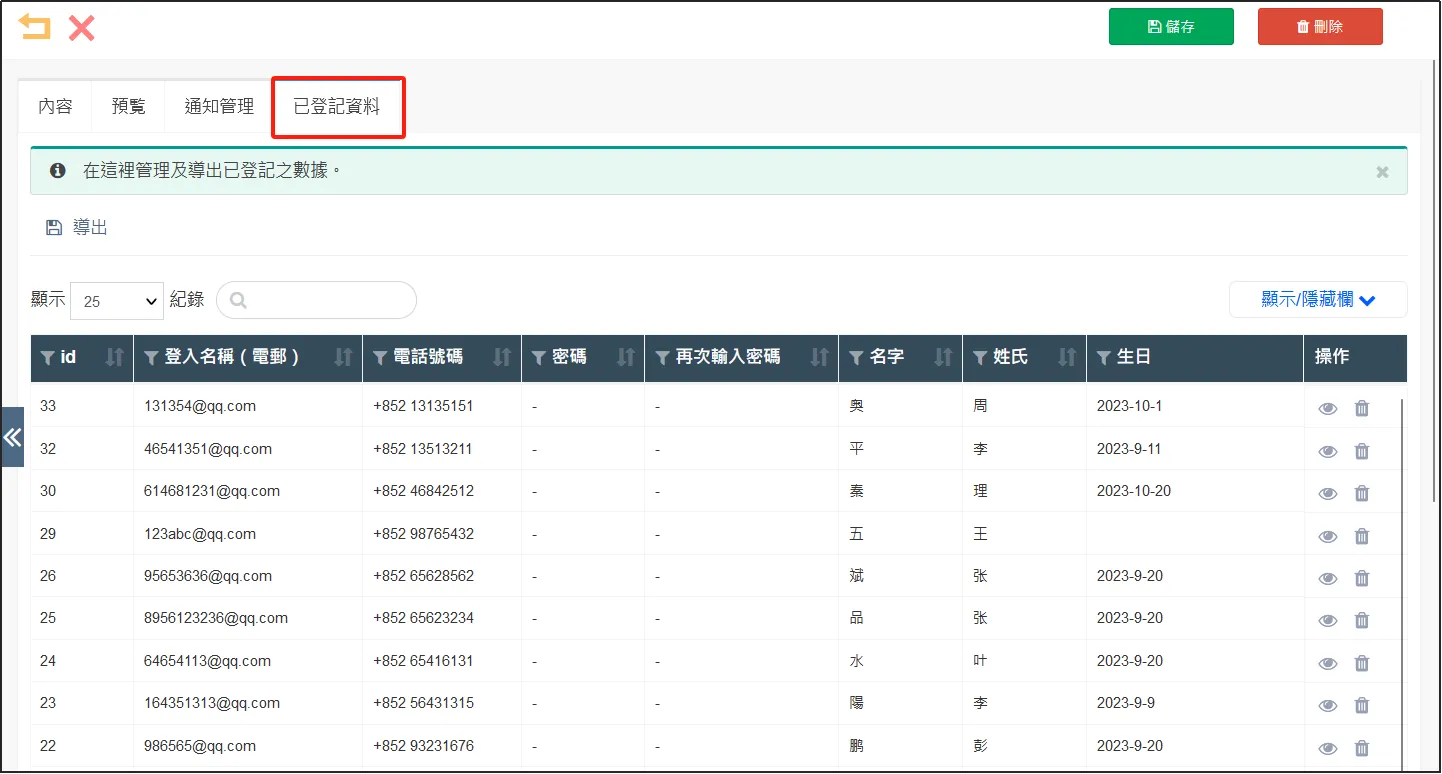This screenshot has height=774, width=1442.
Task: Click the red X cancel icon
Action: [x=81, y=27]
